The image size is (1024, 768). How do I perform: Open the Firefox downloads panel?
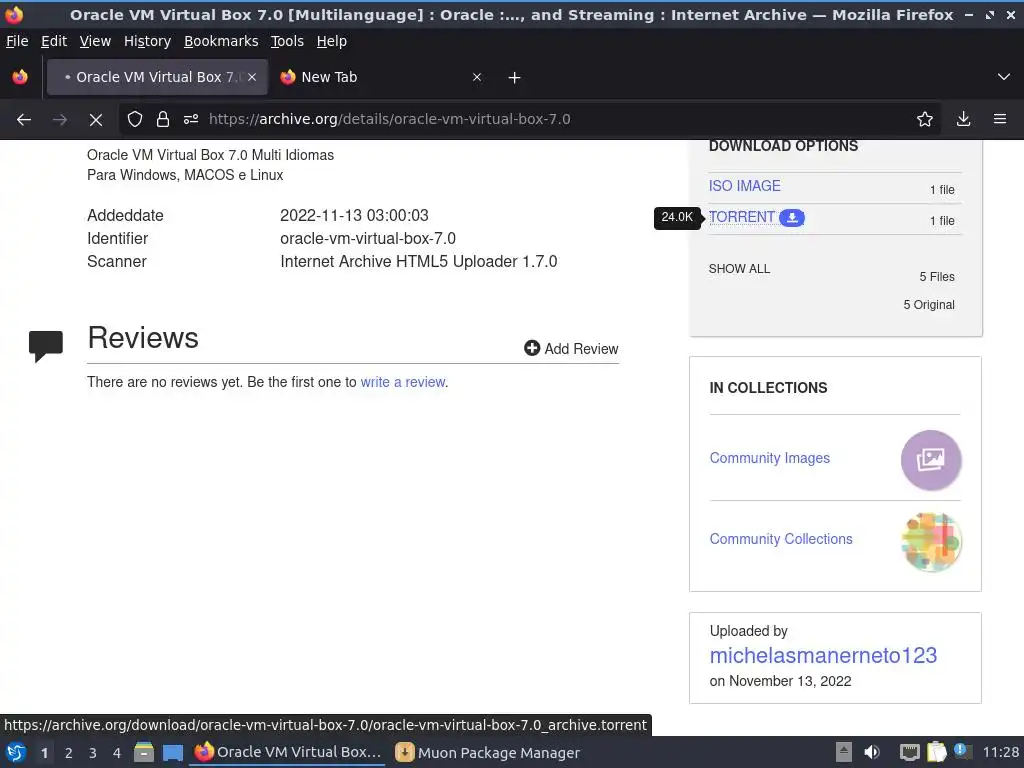[963, 119]
